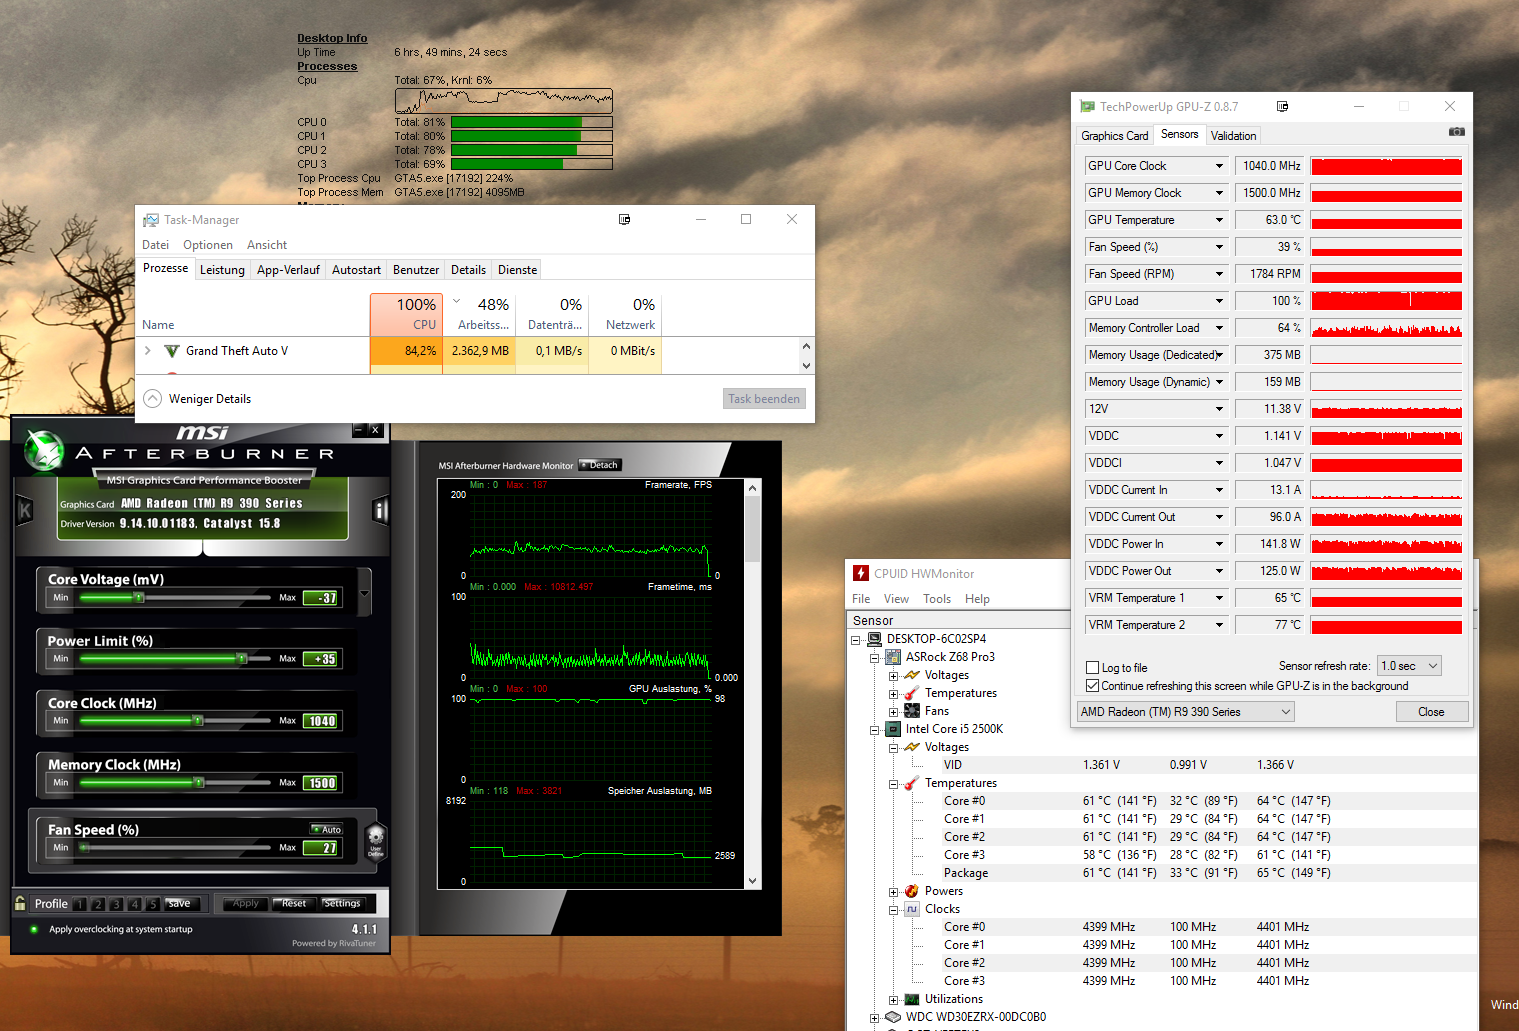Toggle Apply overclocking at system startup
This screenshot has width=1519, height=1031.
(34, 929)
